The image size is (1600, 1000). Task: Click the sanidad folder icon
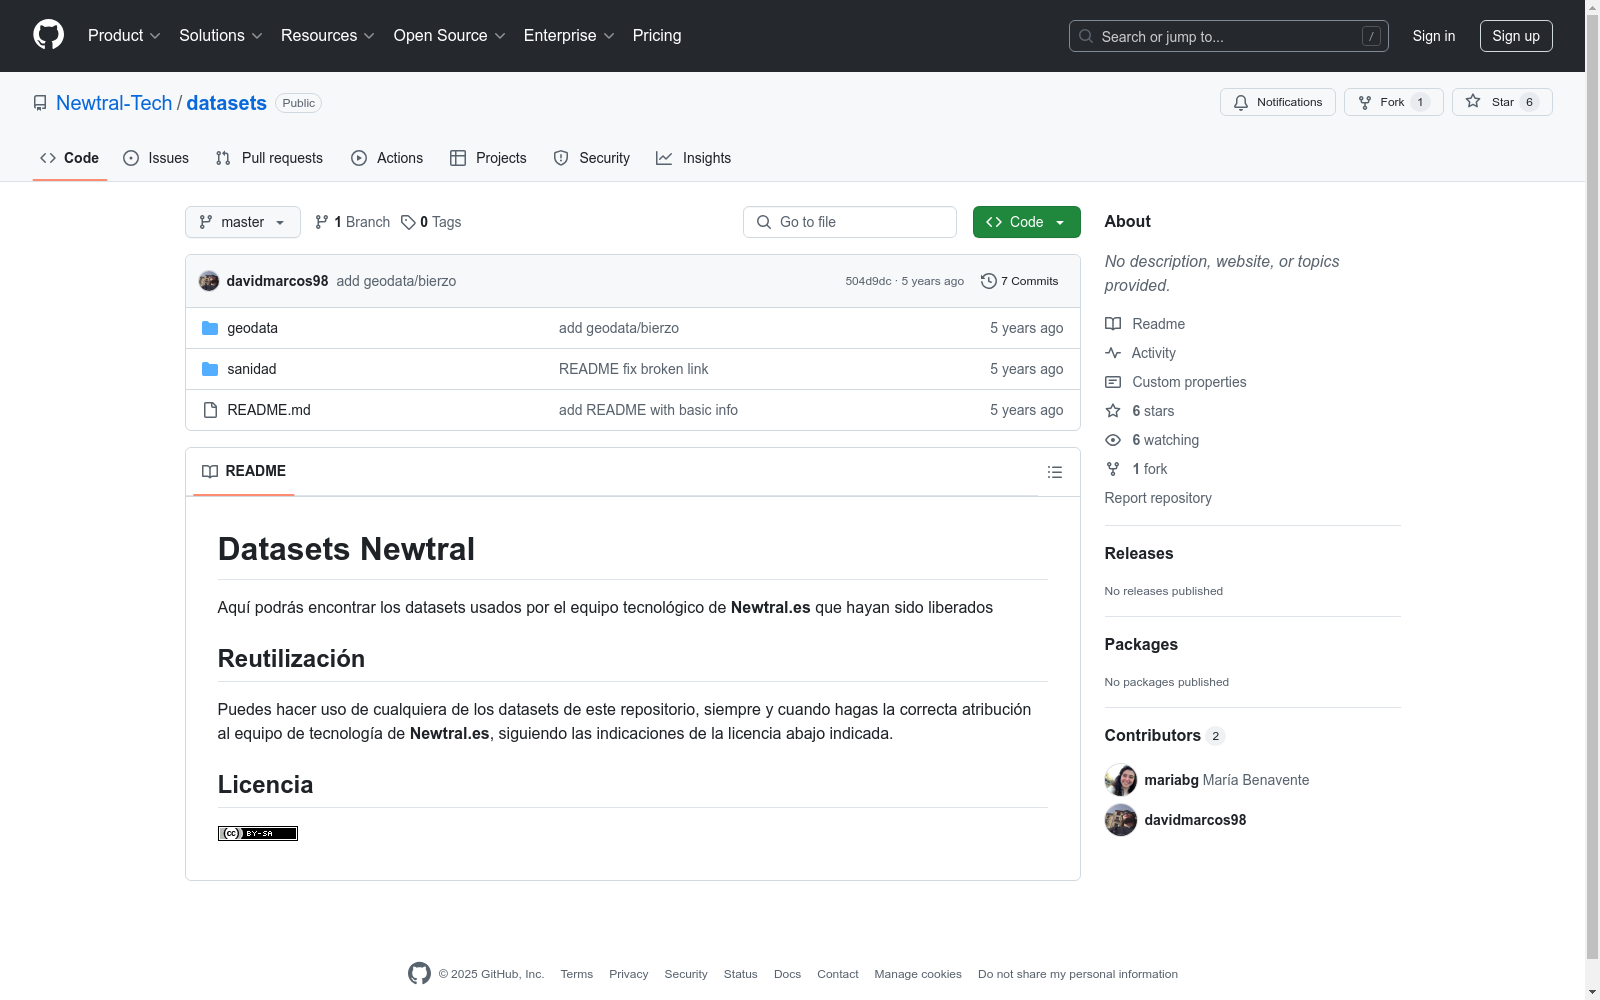[210, 369]
